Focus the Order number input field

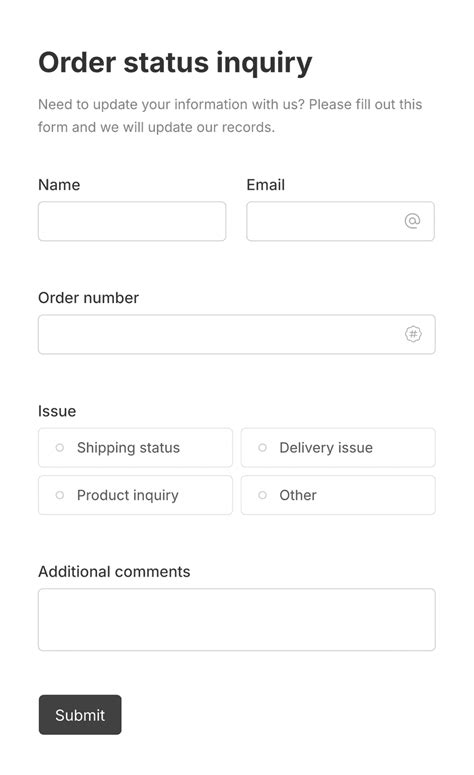(x=237, y=335)
